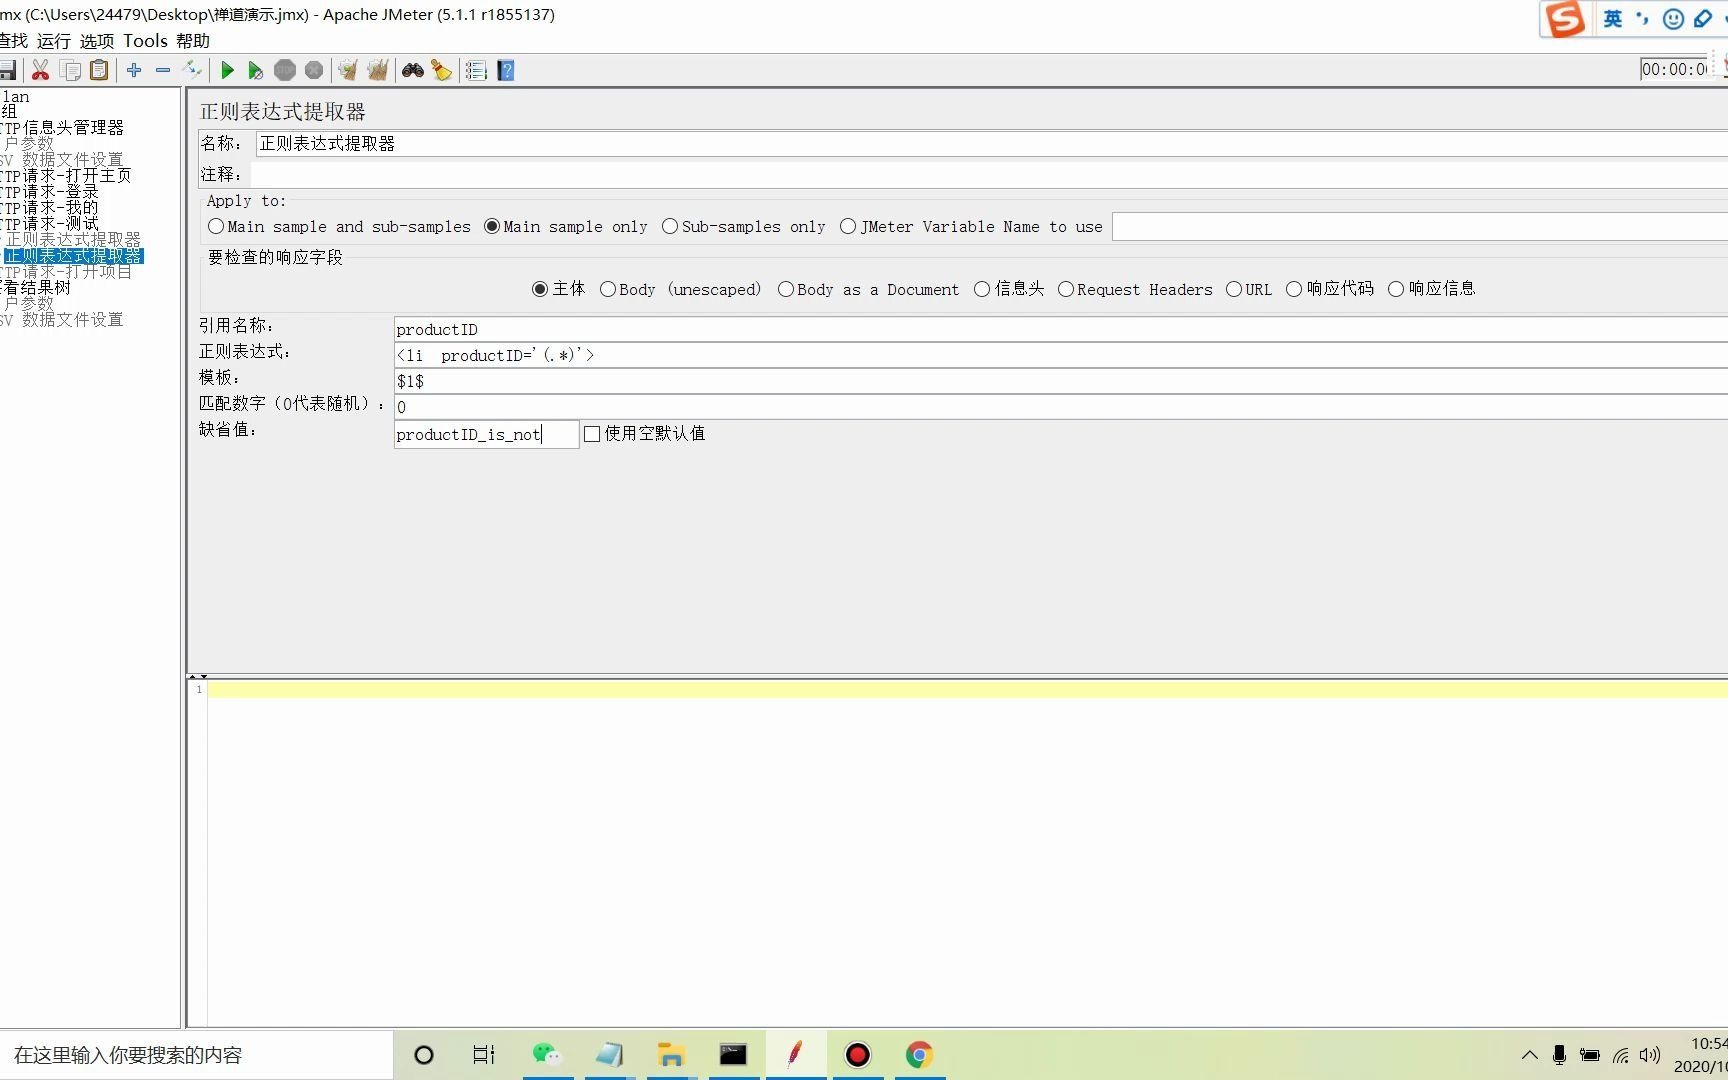Open Google Chrome from the taskbar
Viewport: 1728px width, 1080px height.
coord(919,1054)
